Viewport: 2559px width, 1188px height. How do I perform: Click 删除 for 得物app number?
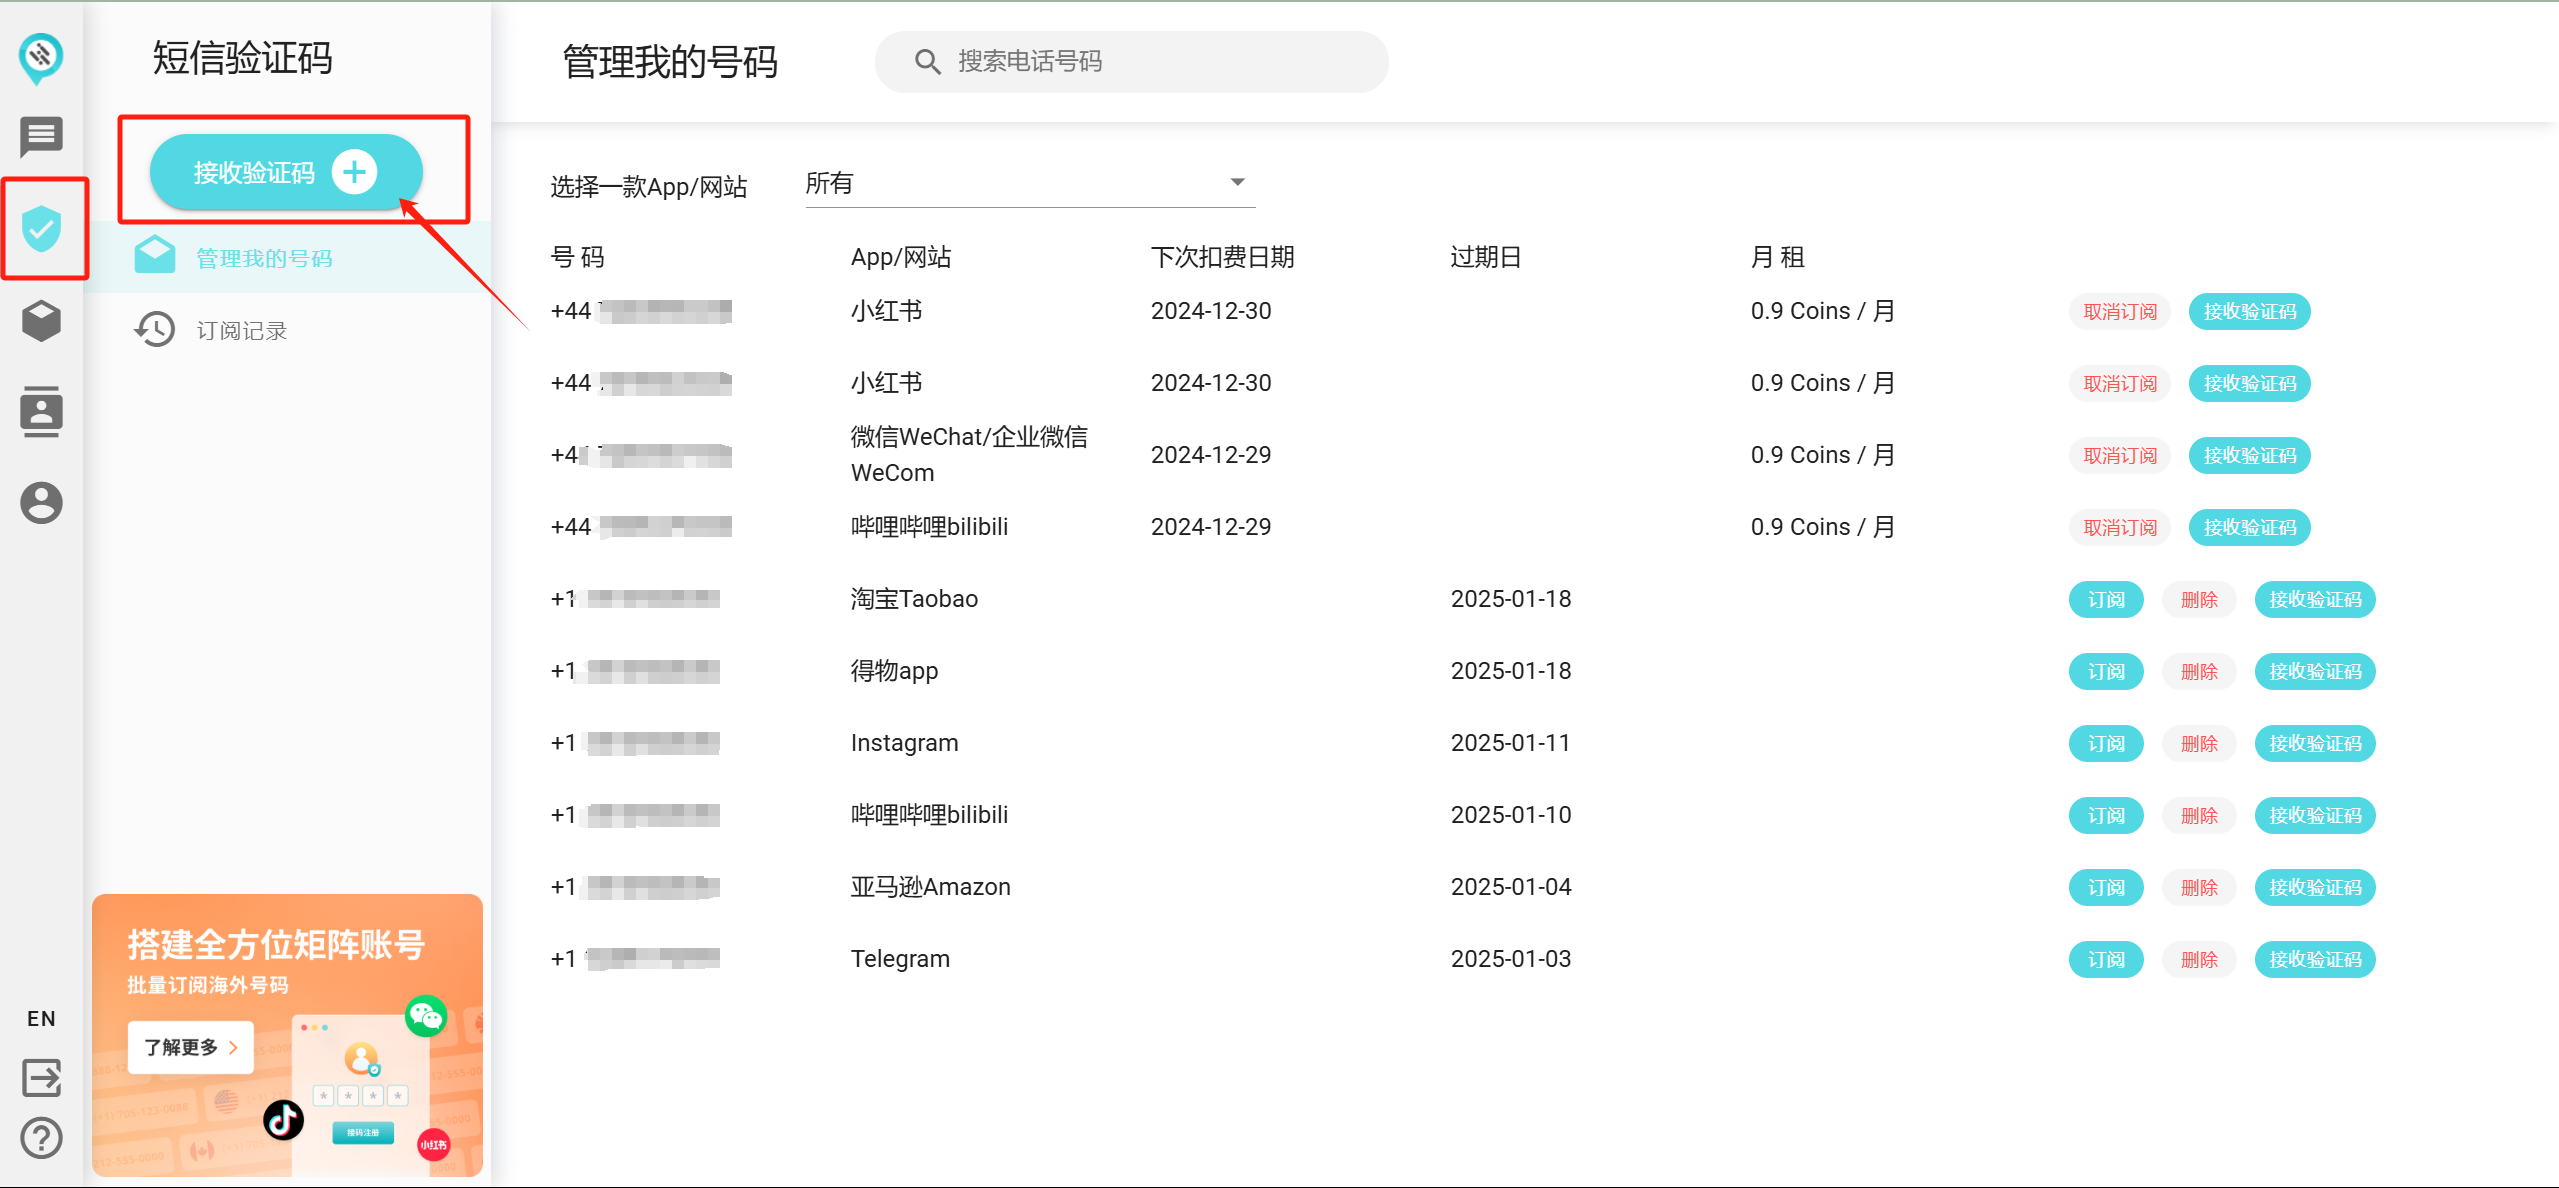coord(2199,672)
